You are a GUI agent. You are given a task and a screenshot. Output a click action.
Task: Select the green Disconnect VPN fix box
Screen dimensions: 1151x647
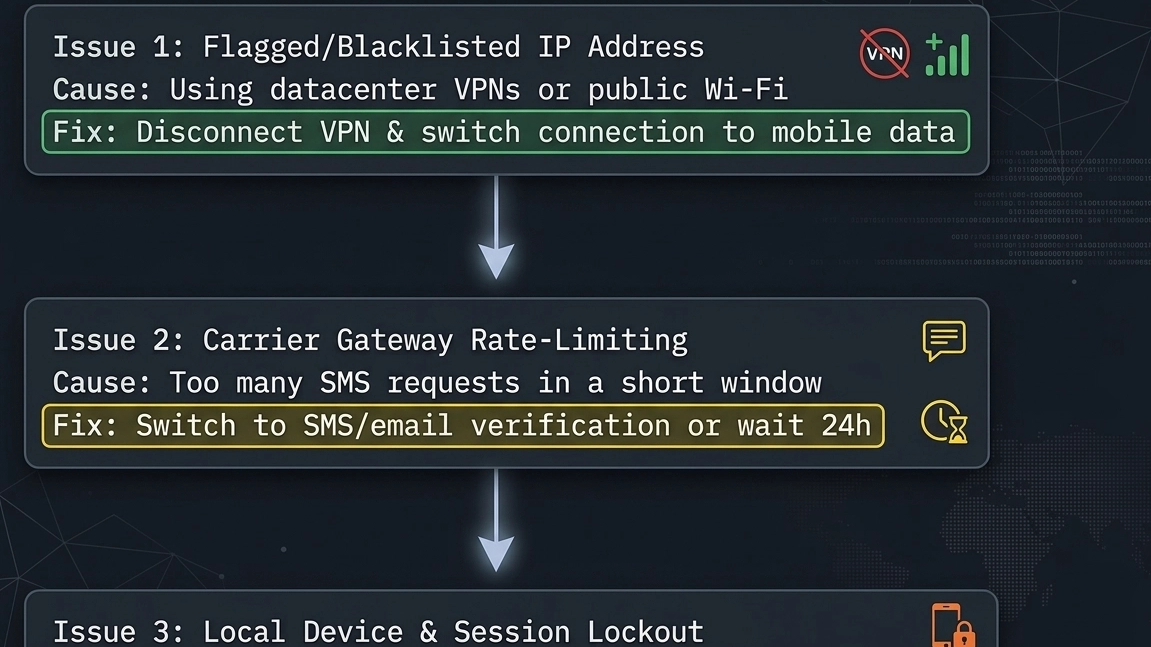coord(506,132)
